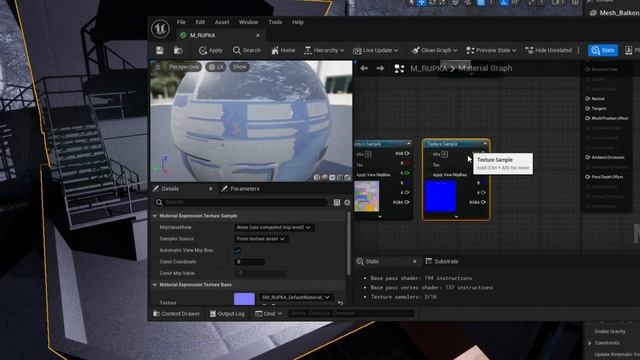
Task: Open the Content Drawer
Action: (x=176, y=313)
